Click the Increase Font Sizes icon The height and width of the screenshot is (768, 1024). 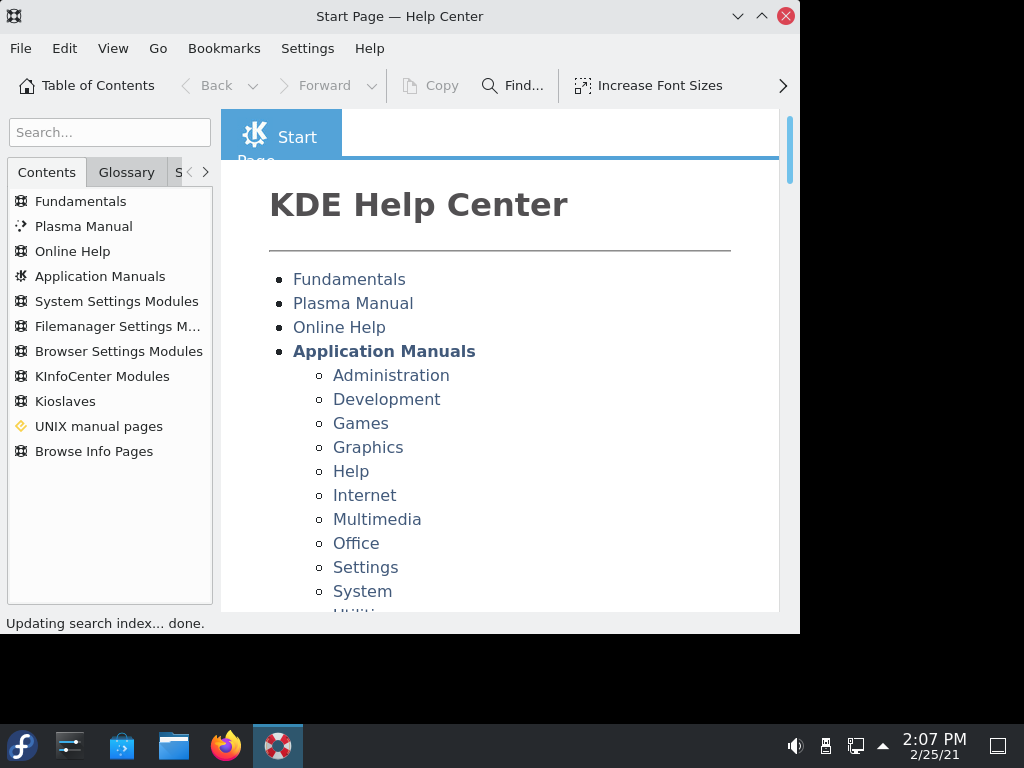(x=583, y=86)
